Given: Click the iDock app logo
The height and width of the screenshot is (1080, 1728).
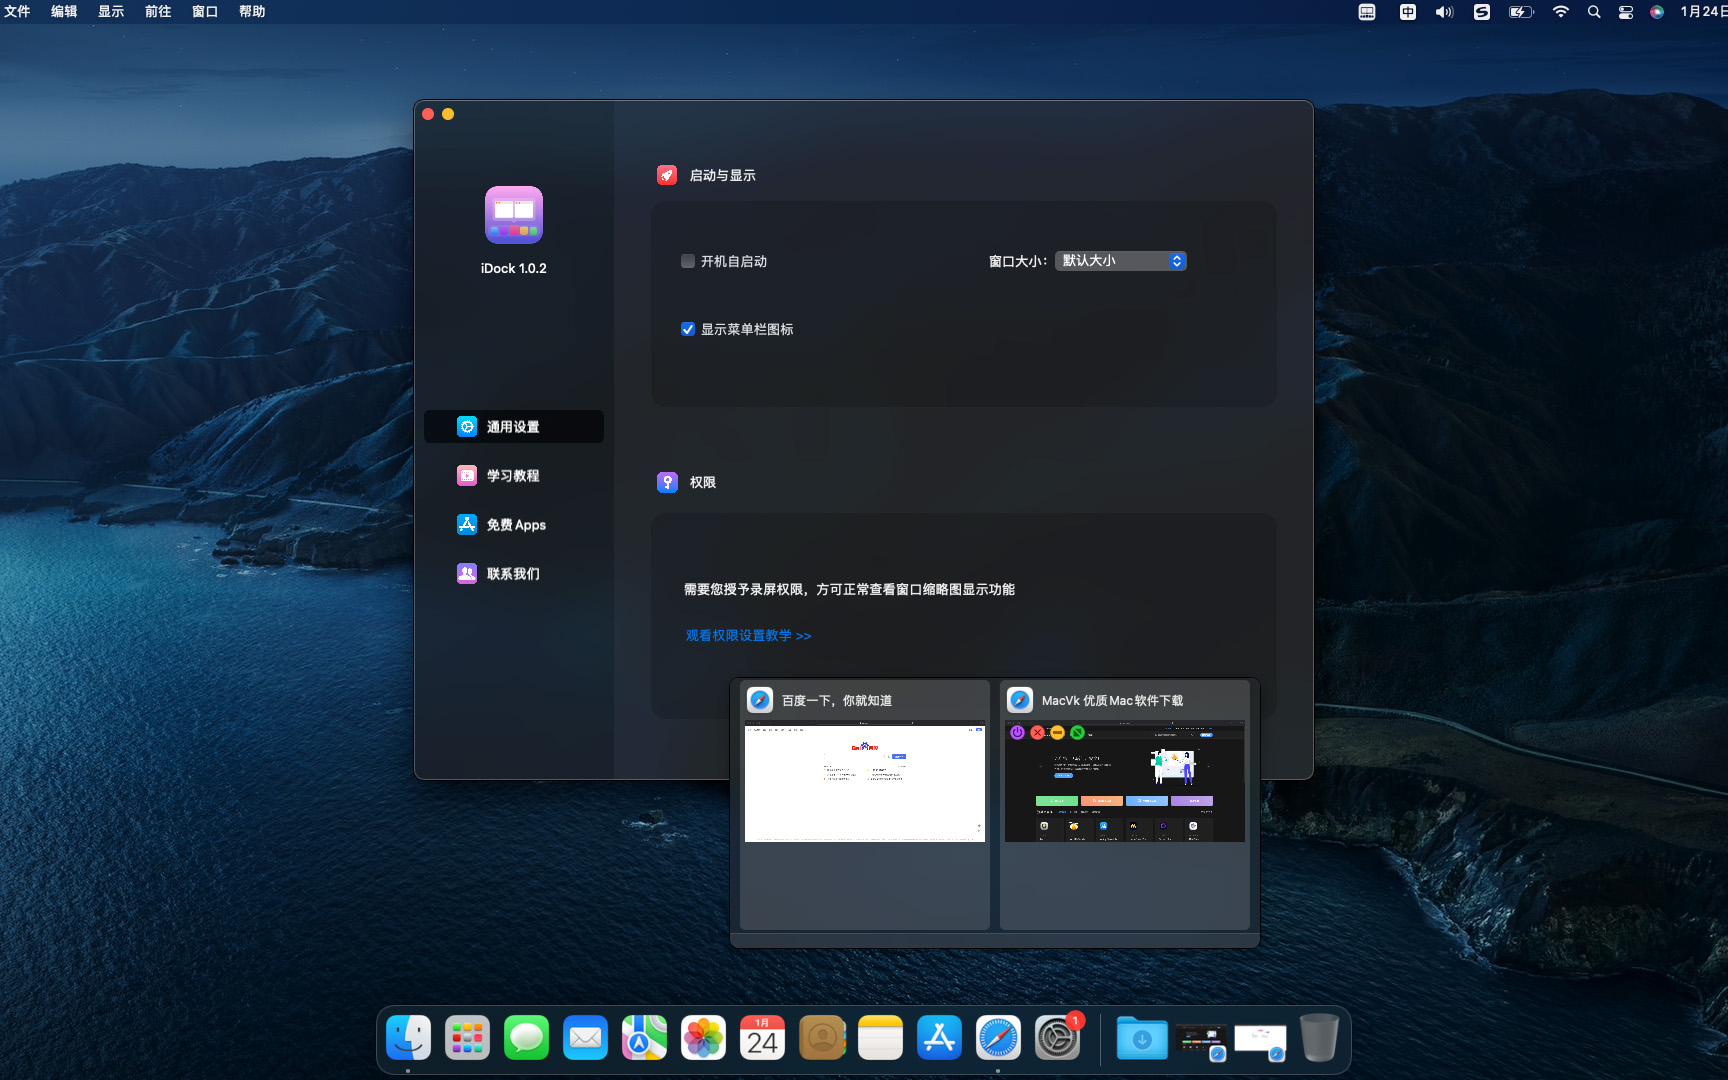Looking at the screenshot, I should [x=514, y=215].
